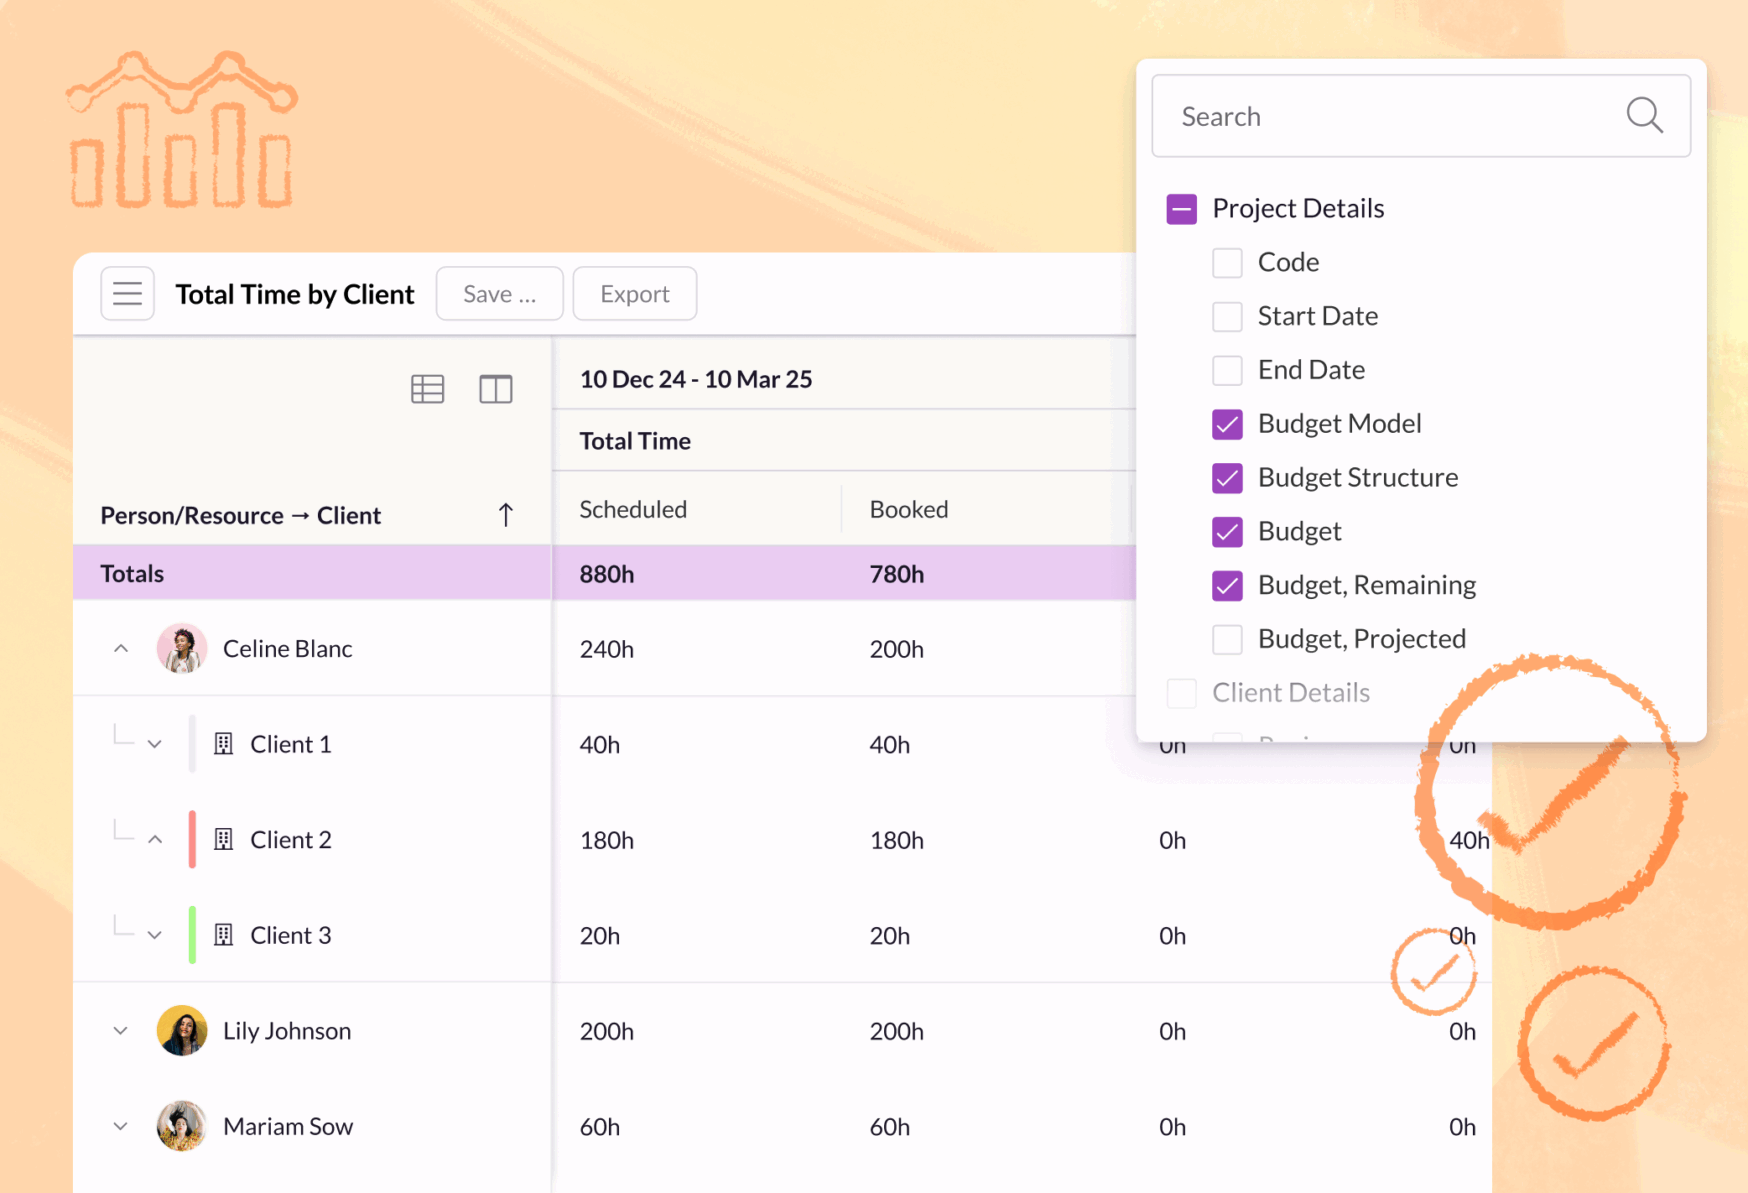1748x1193 pixels.
Task: Open the 10 Dec 24 - 10 Mar 25 date range
Action: point(696,380)
